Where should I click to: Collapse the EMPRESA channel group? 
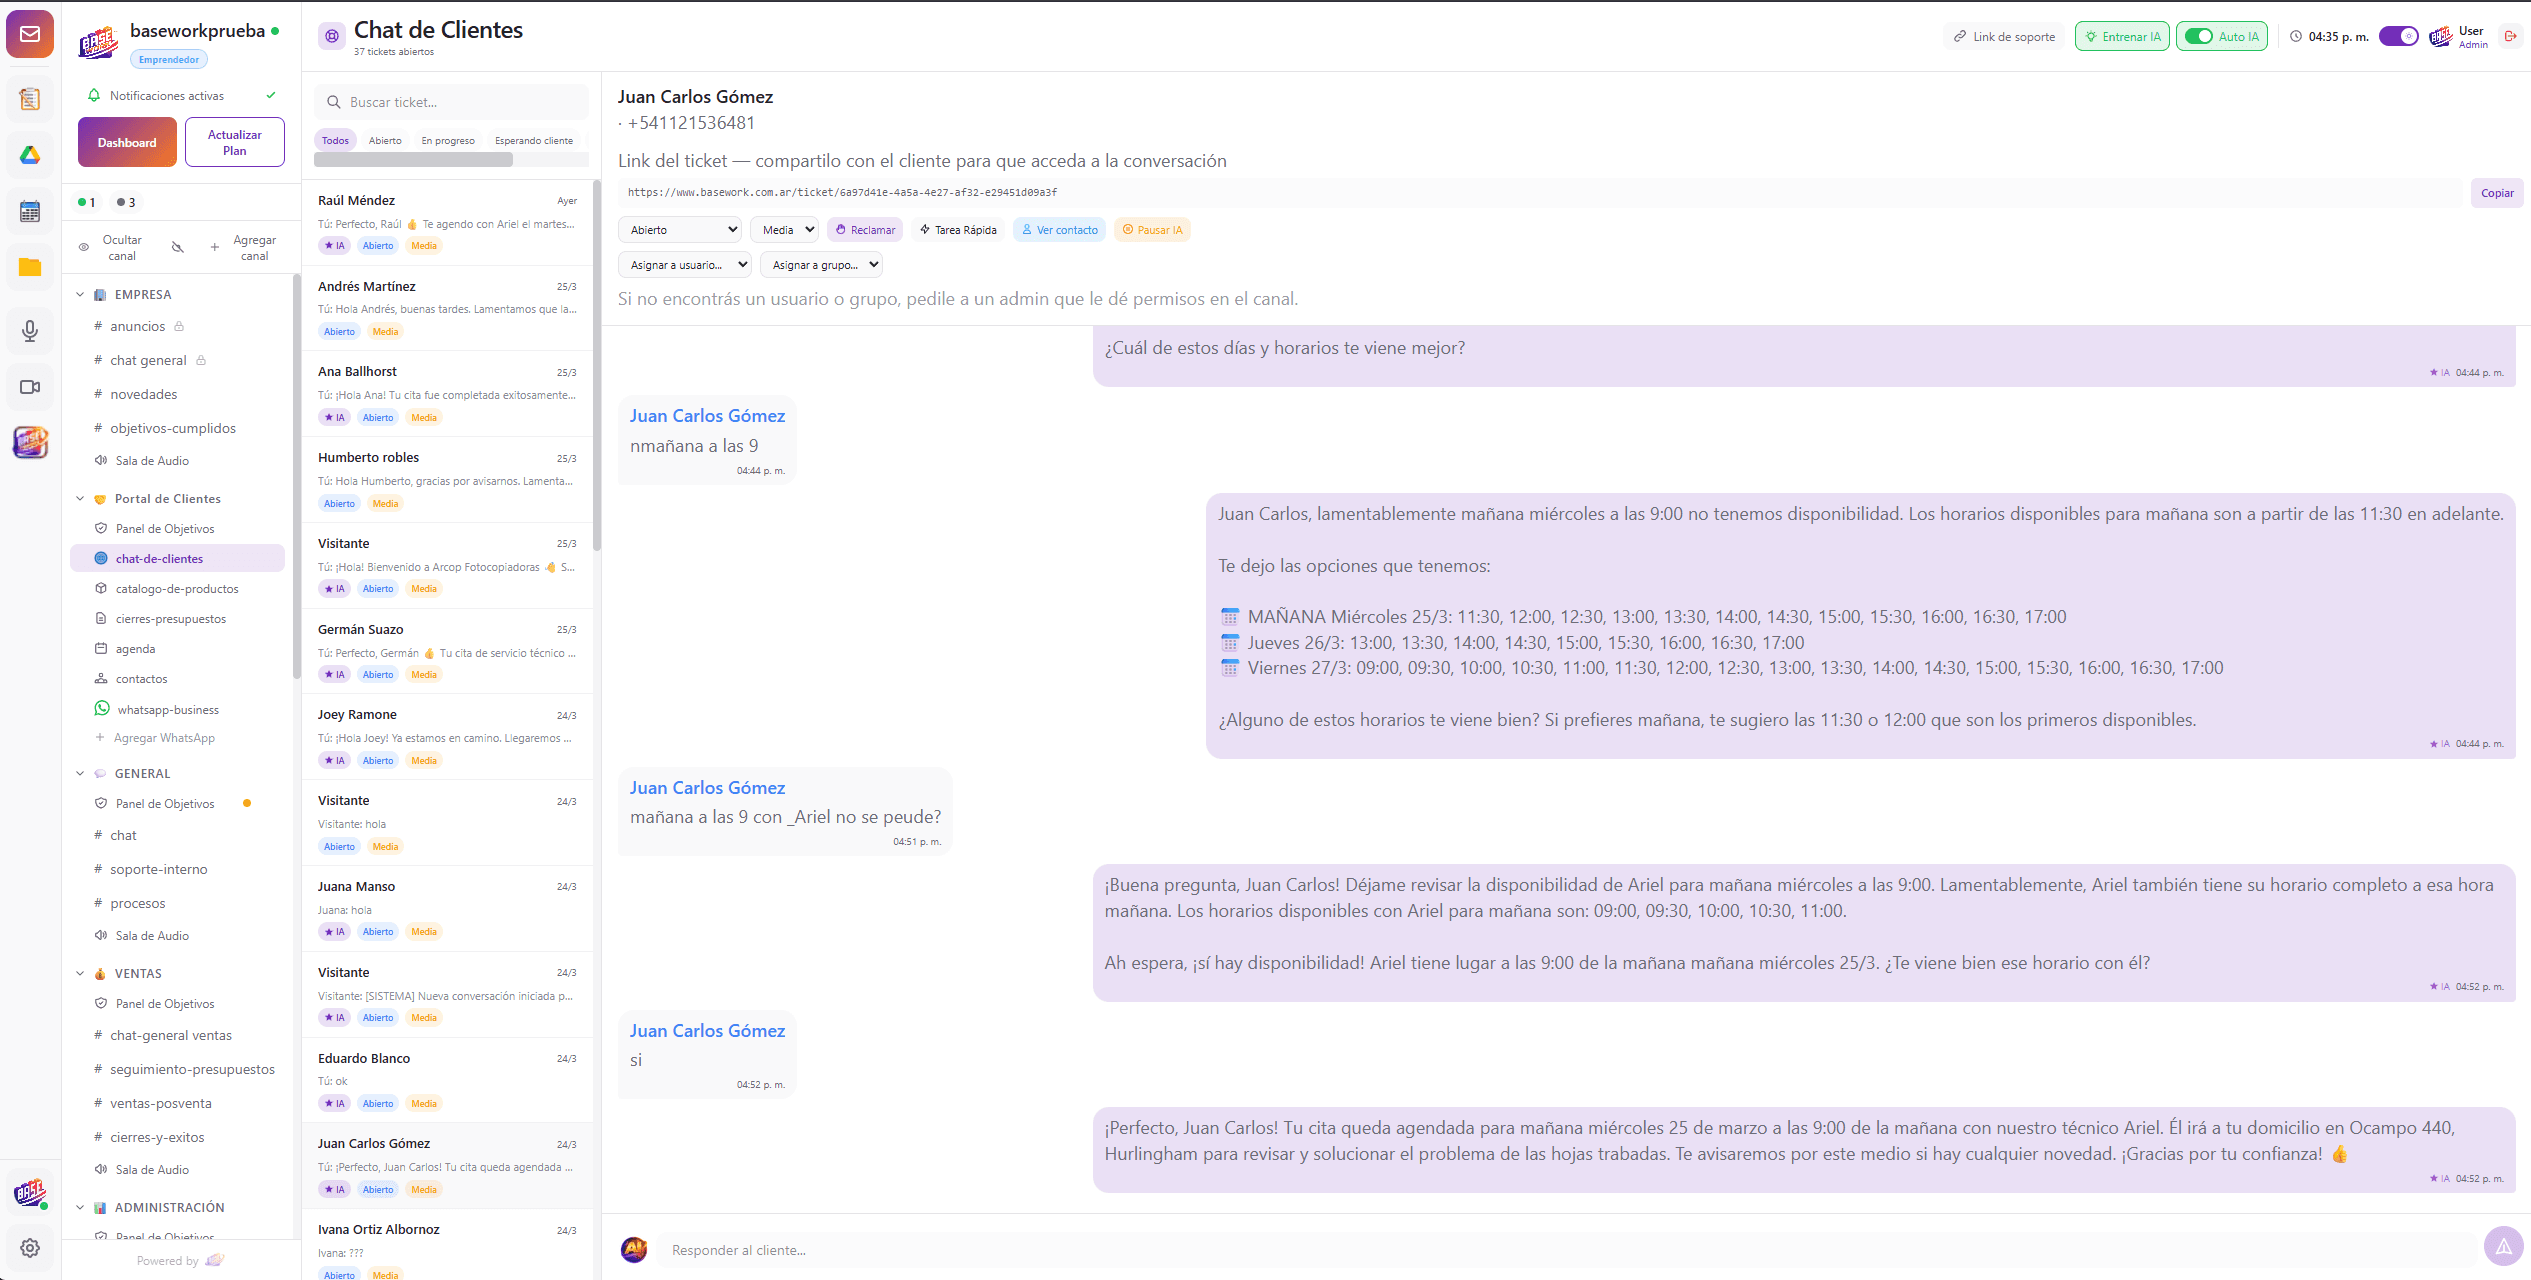coord(81,295)
